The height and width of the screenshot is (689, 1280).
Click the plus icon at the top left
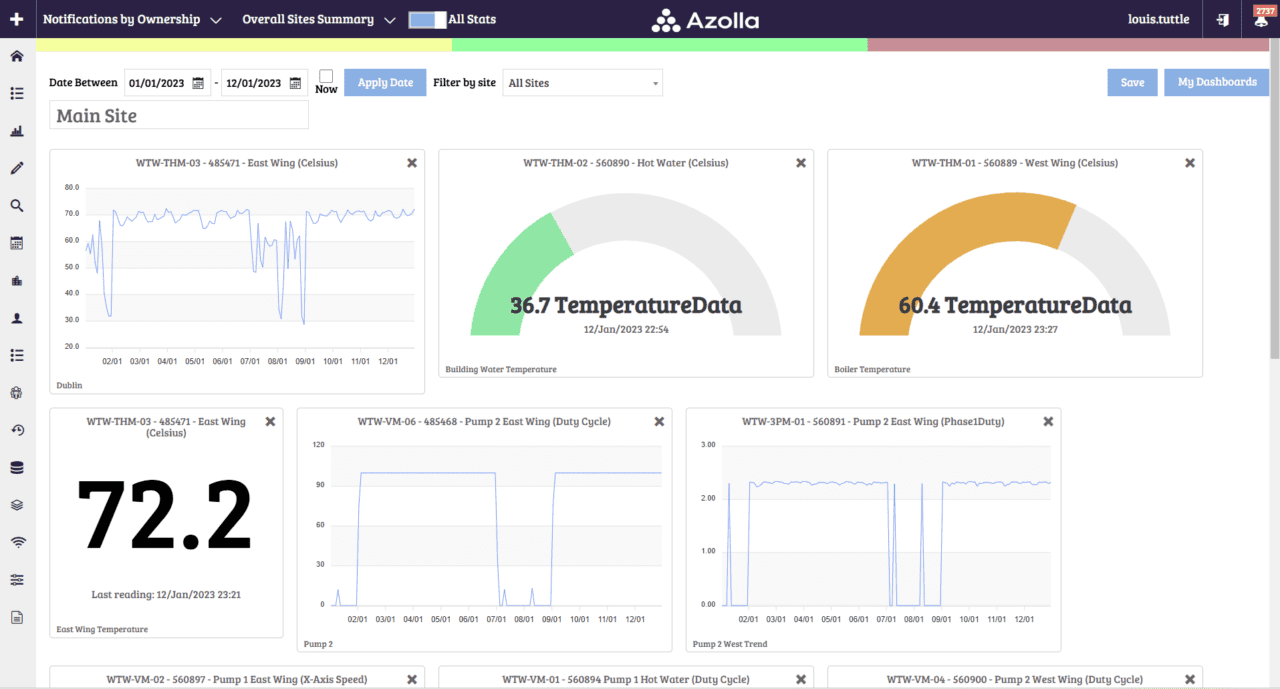[x=16, y=18]
